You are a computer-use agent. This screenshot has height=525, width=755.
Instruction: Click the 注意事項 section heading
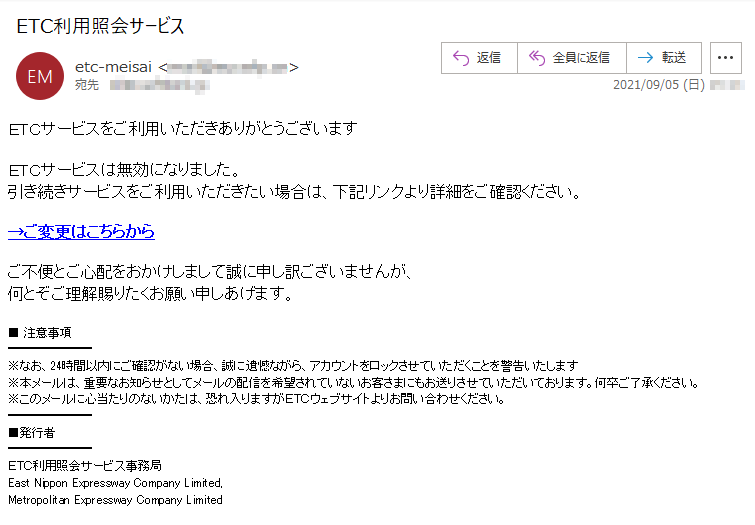pyautogui.click(x=47, y=333)
